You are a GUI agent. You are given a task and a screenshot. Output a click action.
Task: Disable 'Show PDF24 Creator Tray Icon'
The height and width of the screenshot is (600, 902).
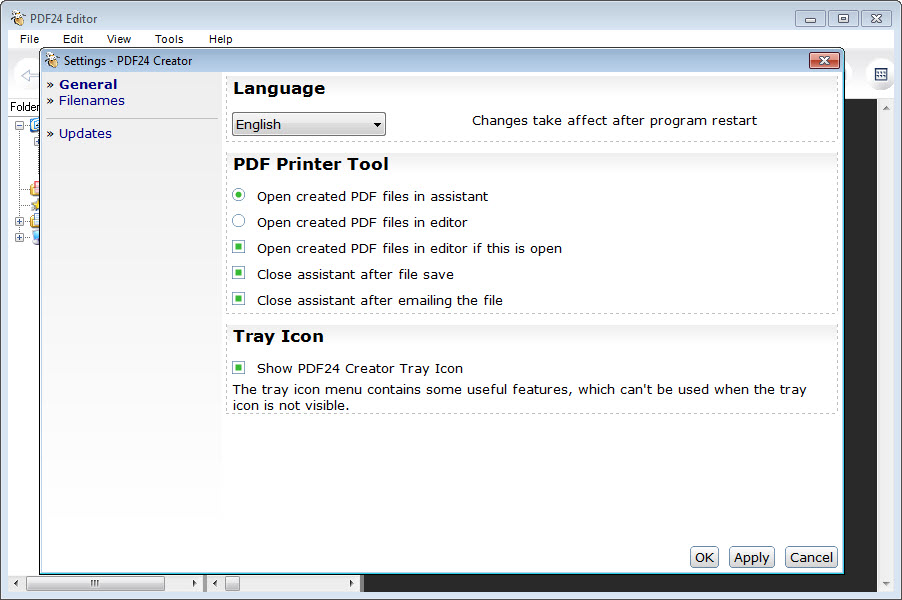pyautogui.click(x=239, y=368)
